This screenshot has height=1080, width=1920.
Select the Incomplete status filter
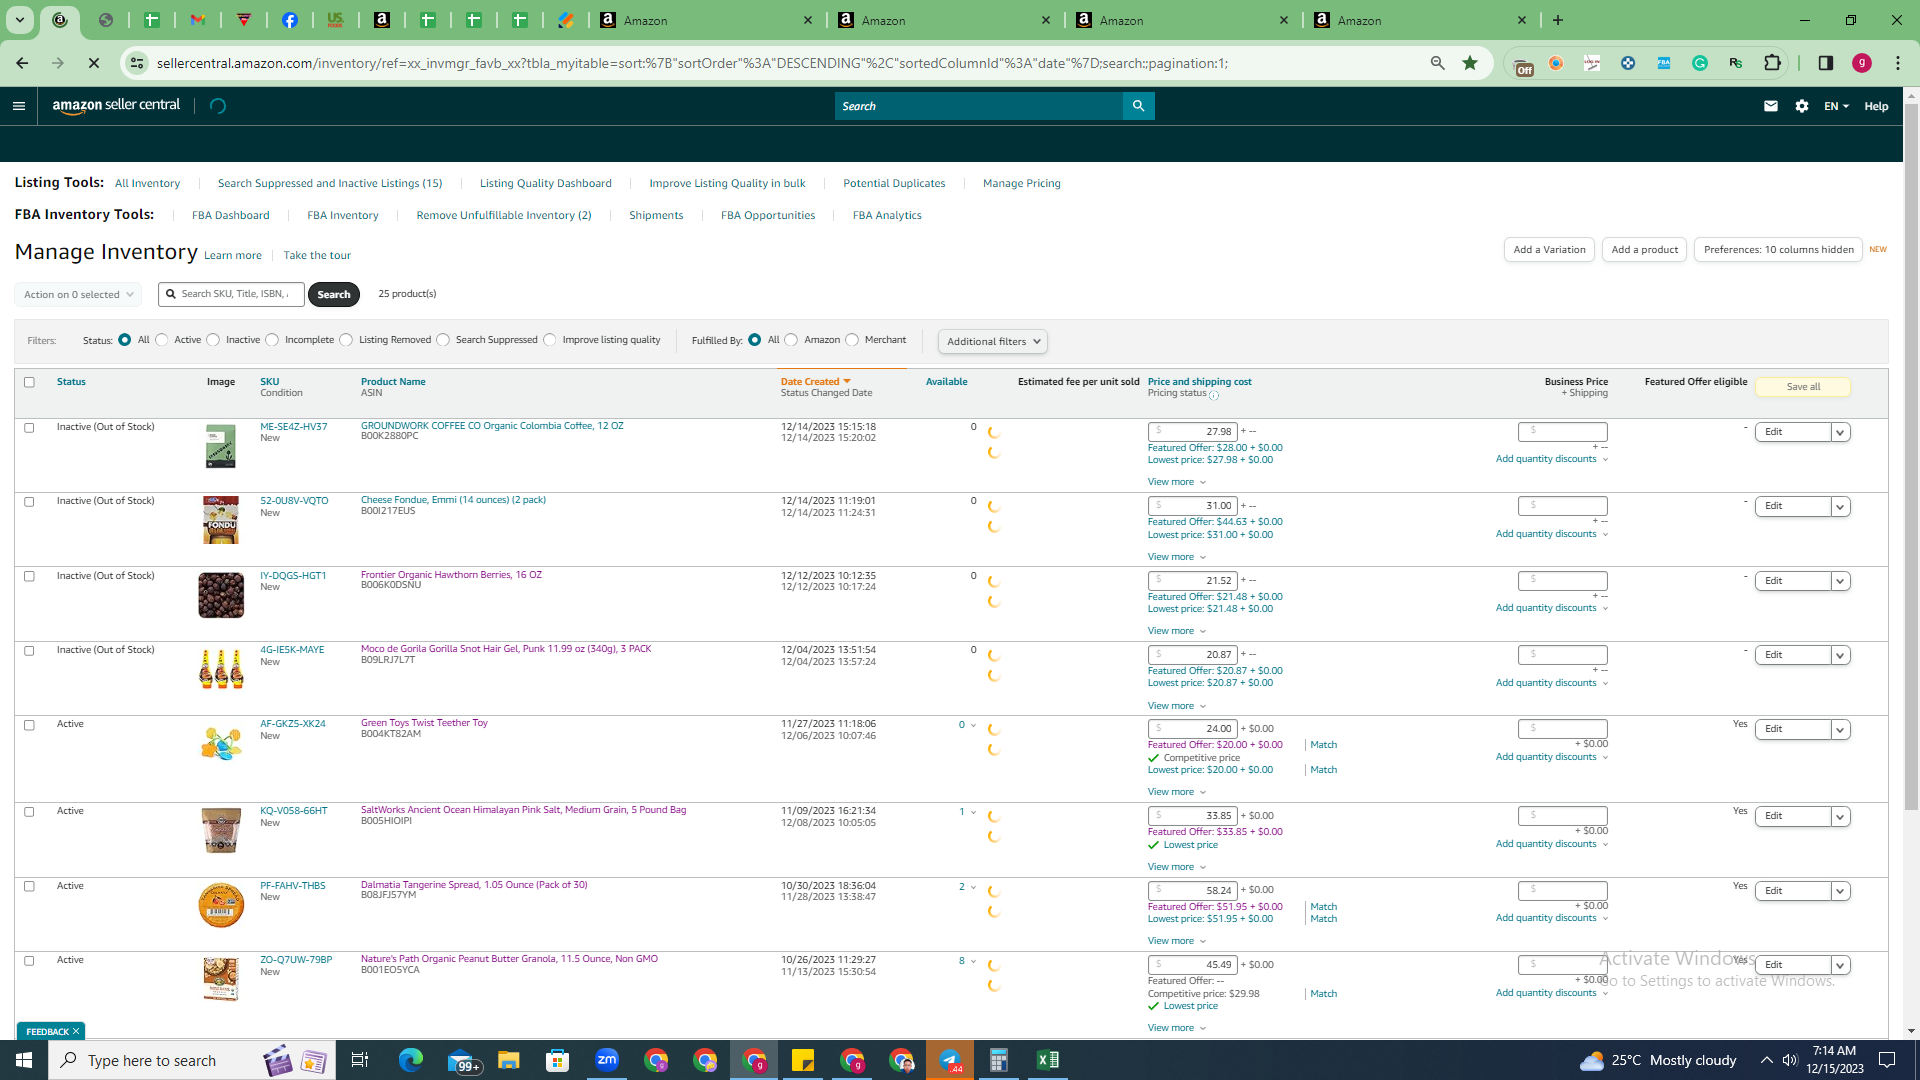(x=272, y=340)
